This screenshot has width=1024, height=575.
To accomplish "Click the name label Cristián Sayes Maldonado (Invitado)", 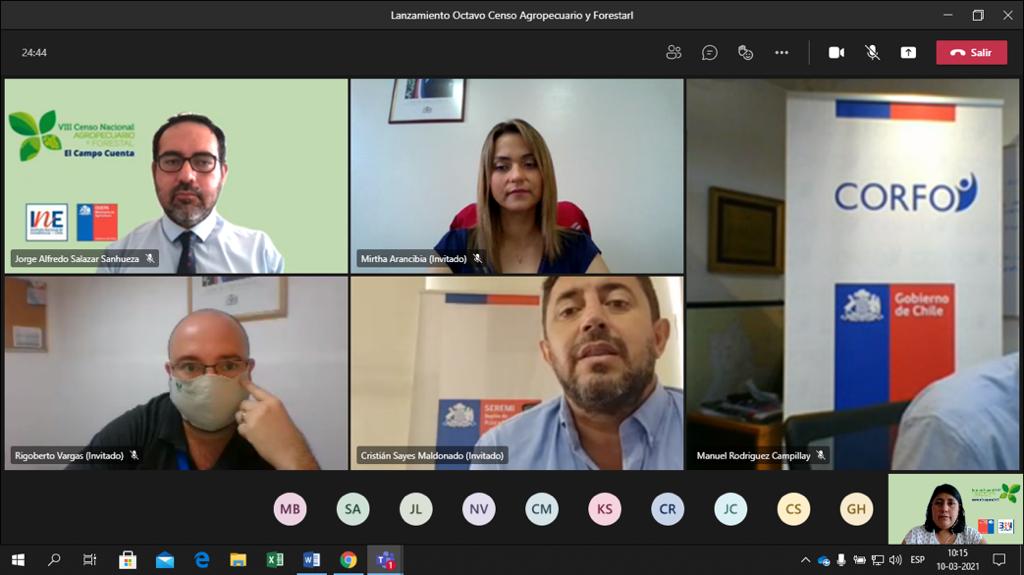I will (432, 455).
